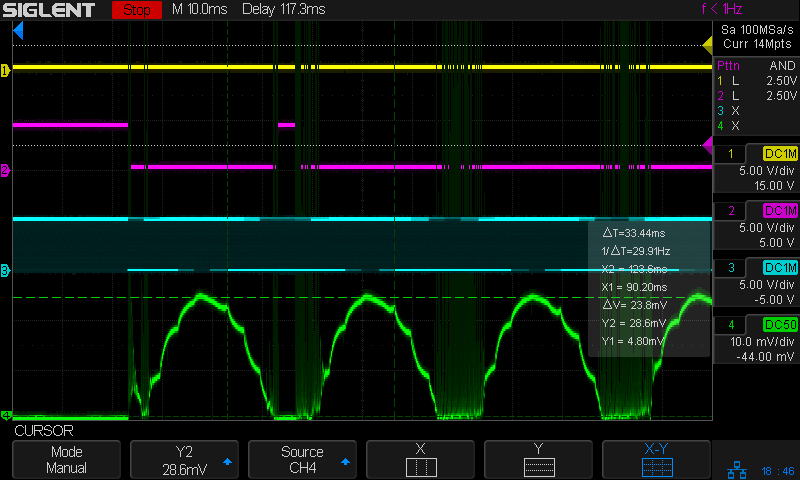Click the ΔT=33.44ms cursor readout
The height and width of the screenshot is (480, 800).
click(634, 233)
